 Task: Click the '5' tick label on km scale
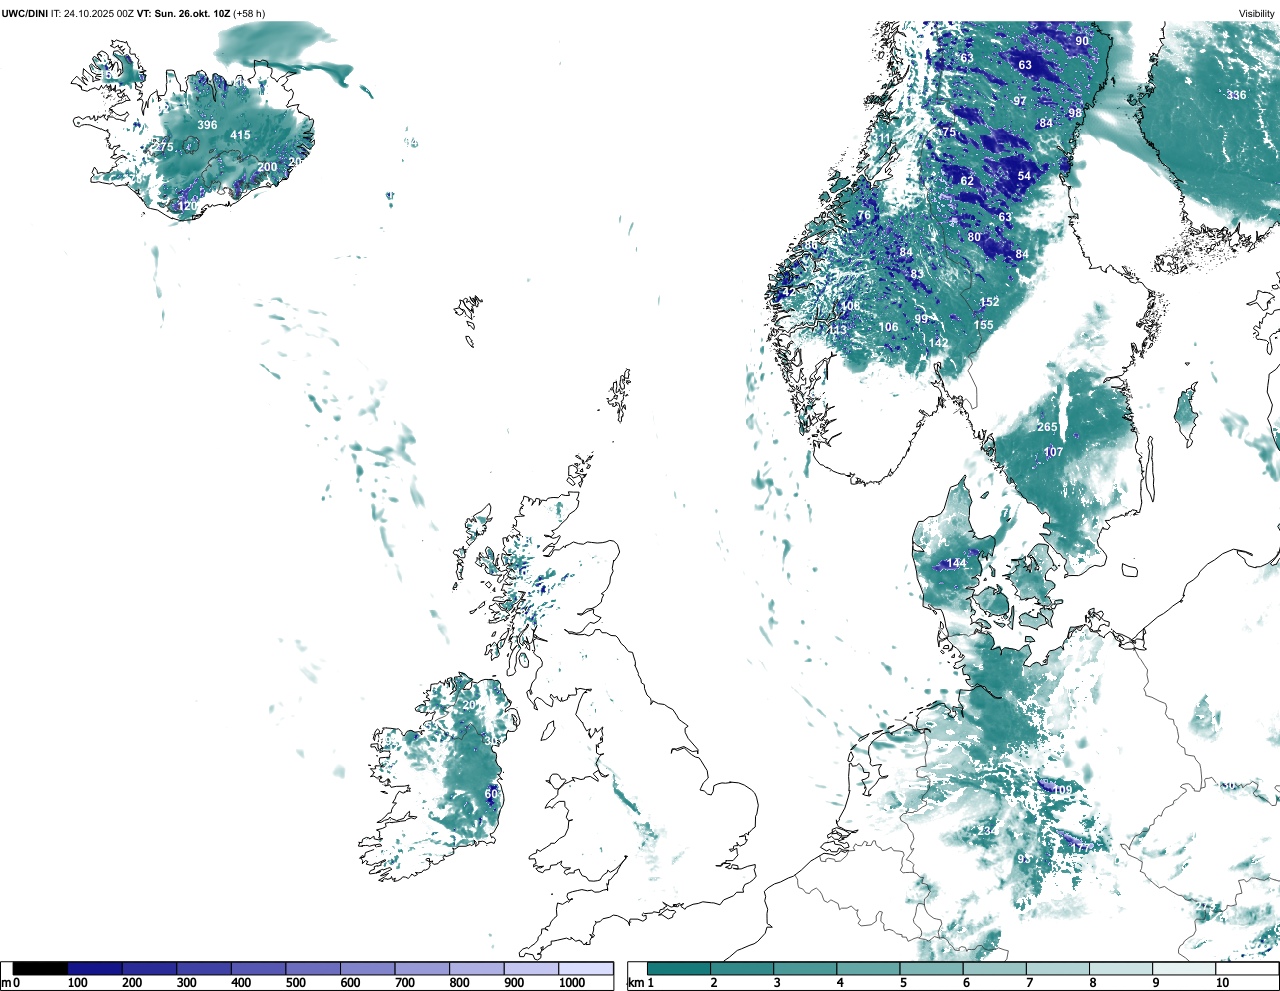pyautogui.click(x=902, y=983)
